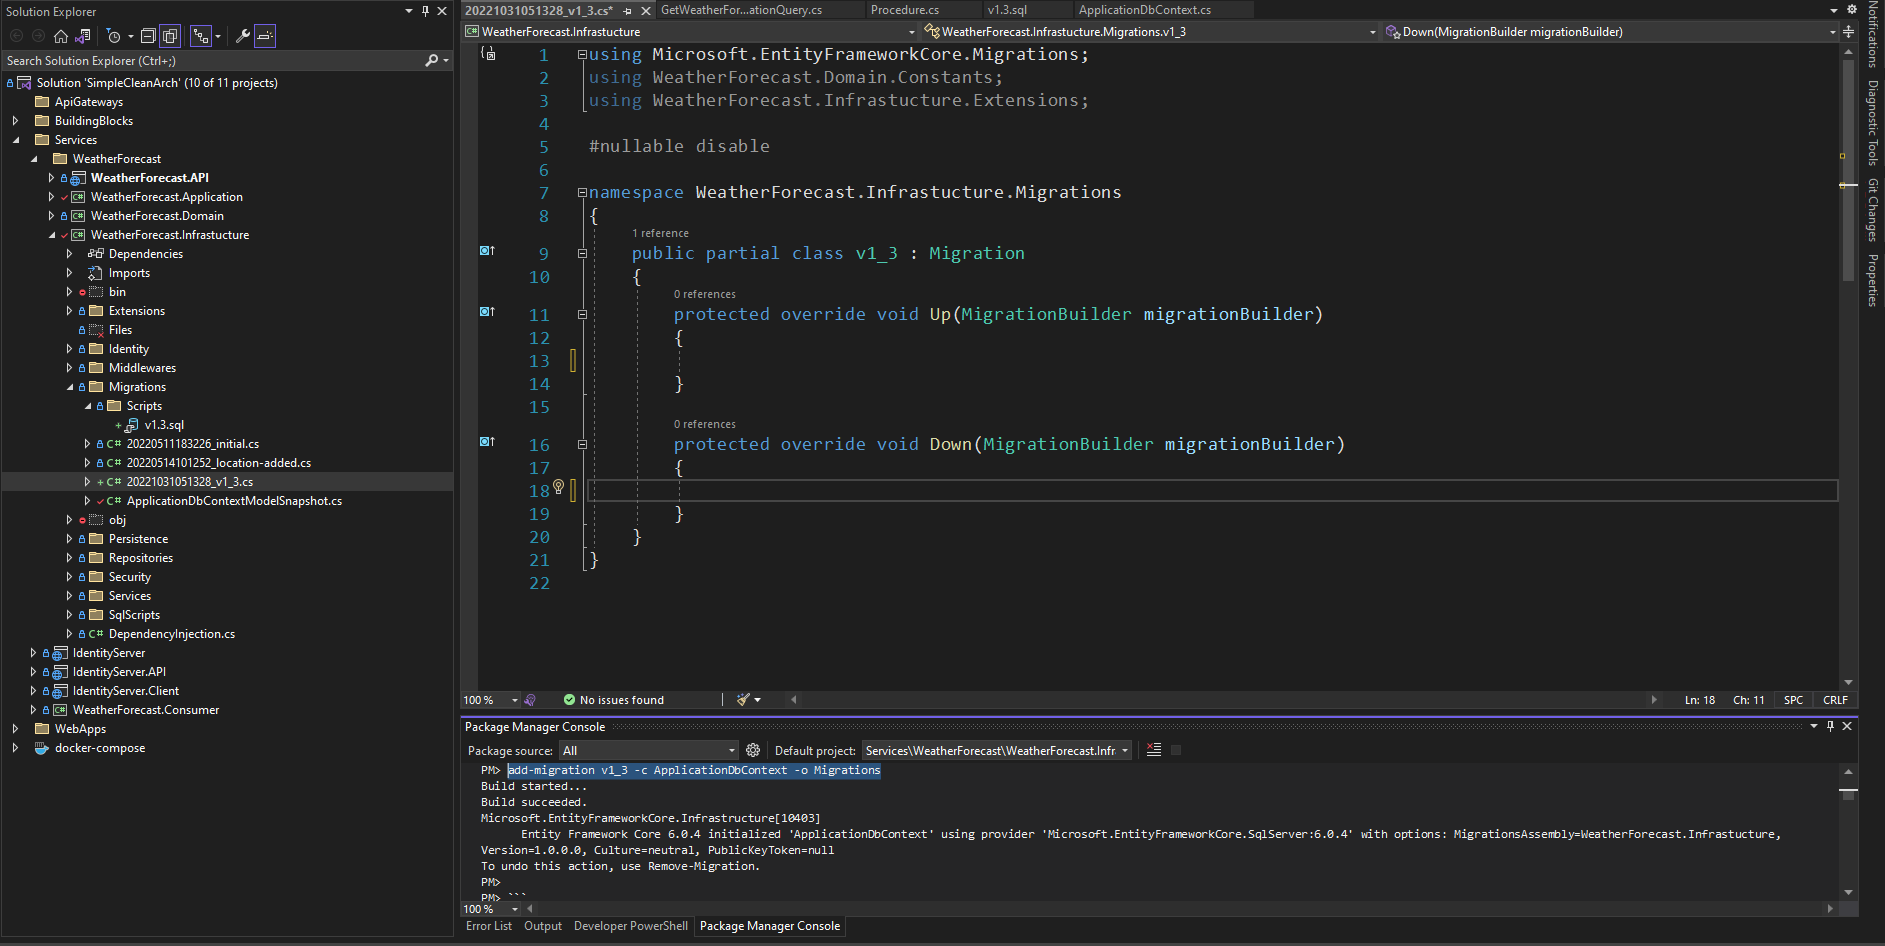Click the Clear All icon in Package Manager Console
Screen dimensions: 1885x946
(x=1154, y=749)
